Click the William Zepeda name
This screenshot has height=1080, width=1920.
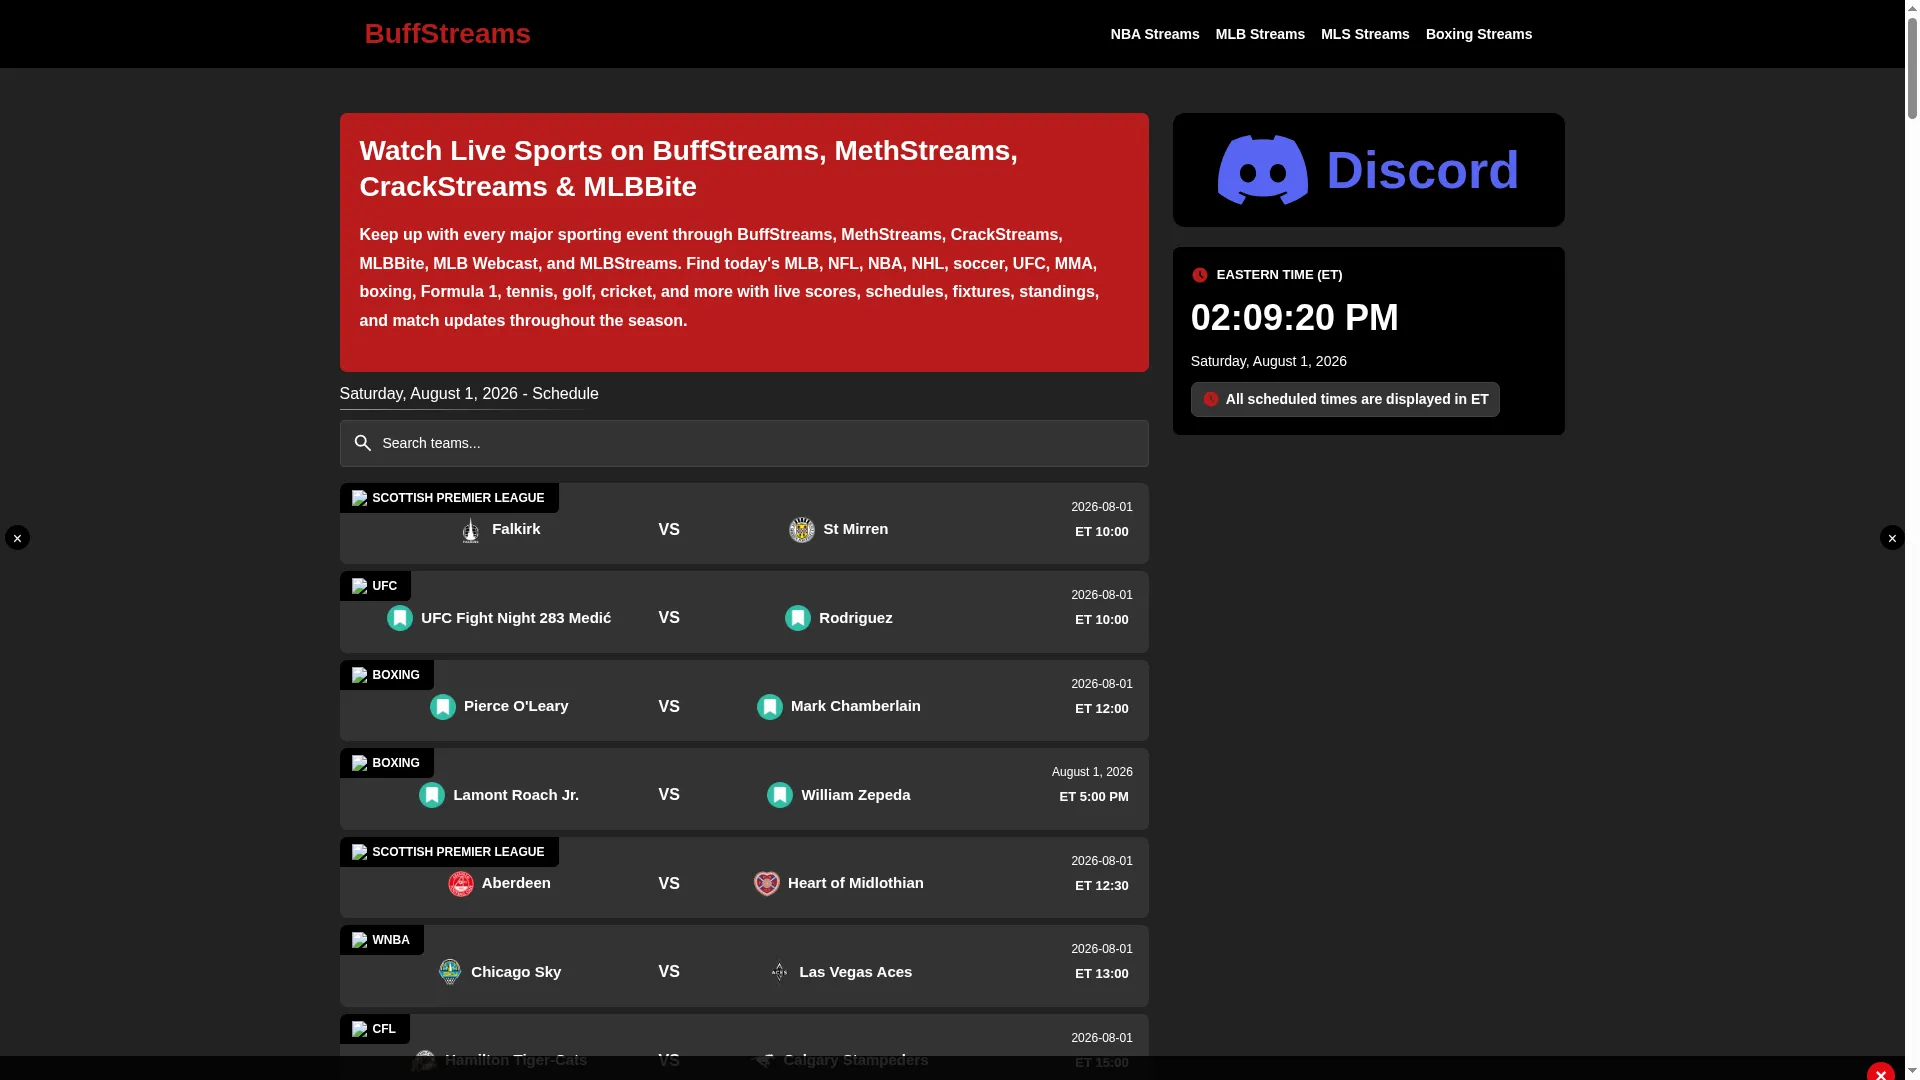pyautogui.click(x=856, y=795)
